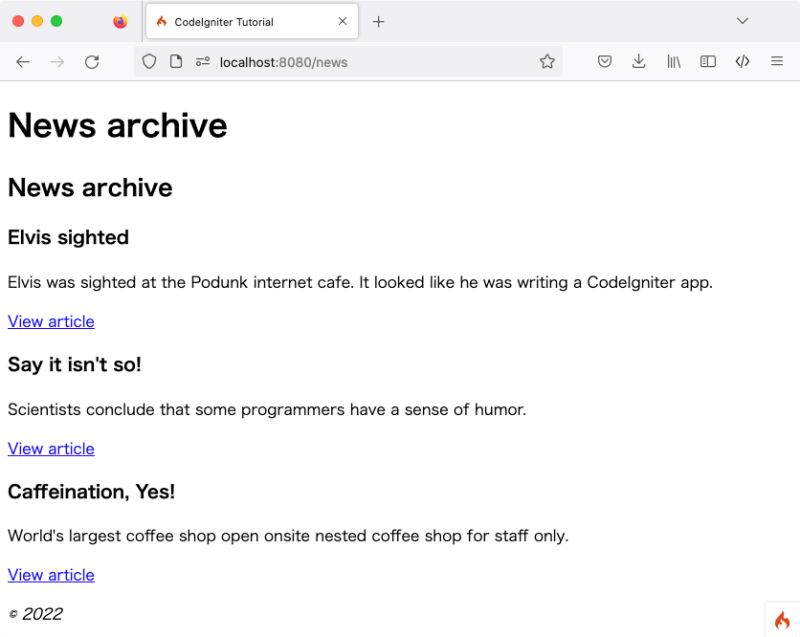
Task: Open a new tab with the plus button
Action: click(x=378, y=21)
